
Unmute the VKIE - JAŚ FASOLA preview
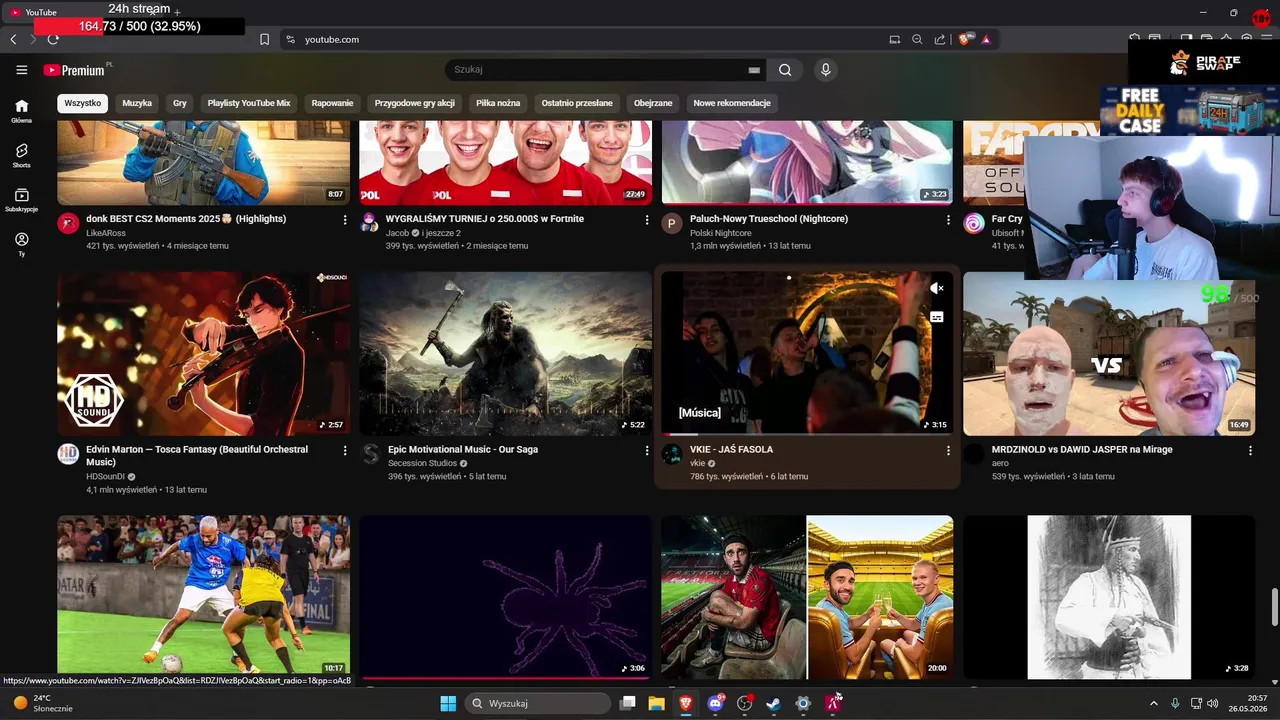[937, 288]
